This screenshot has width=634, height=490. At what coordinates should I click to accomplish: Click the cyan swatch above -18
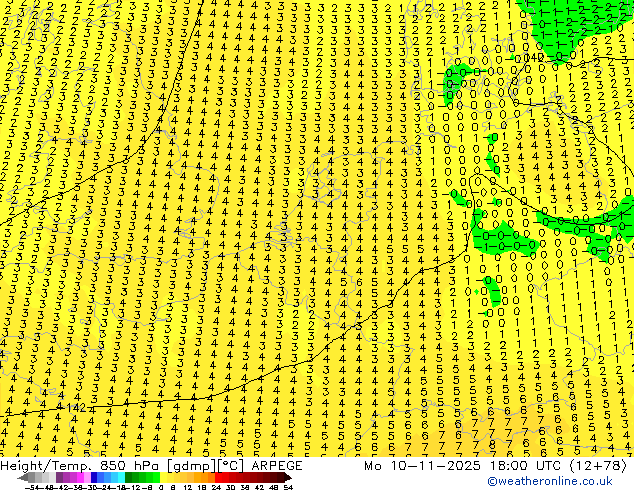pos(121,478)
